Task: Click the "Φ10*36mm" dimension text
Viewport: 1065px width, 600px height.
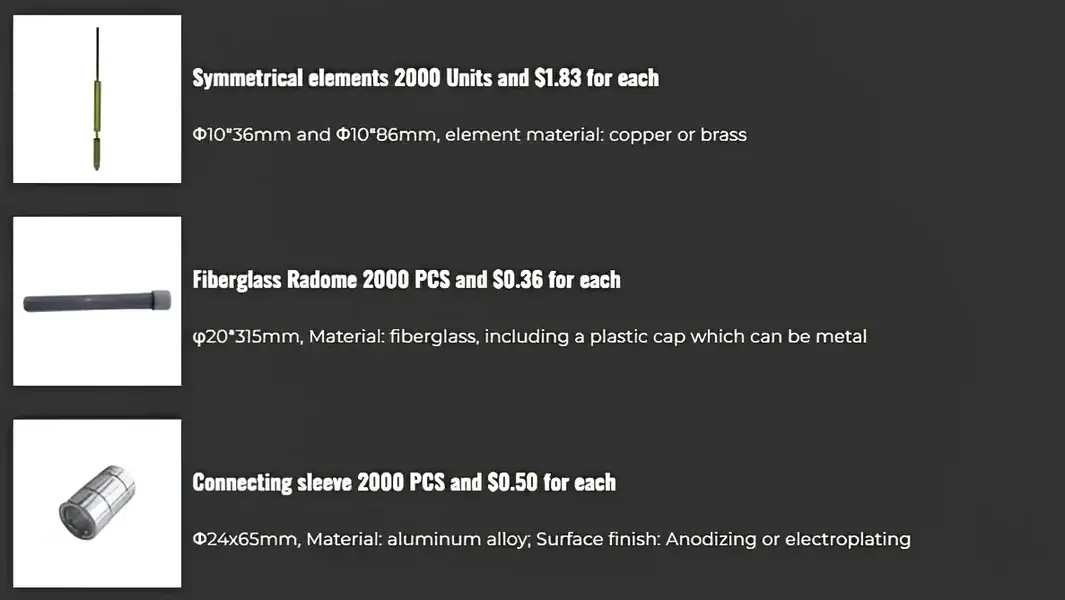Action: pos(241,134)
